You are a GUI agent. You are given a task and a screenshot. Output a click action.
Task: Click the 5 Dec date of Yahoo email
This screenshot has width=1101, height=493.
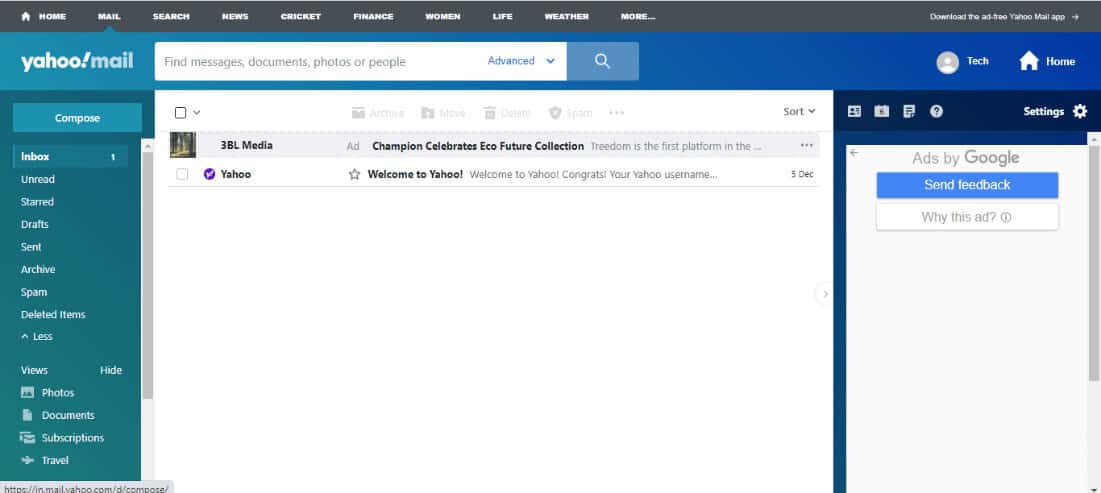tap(802, 174)
